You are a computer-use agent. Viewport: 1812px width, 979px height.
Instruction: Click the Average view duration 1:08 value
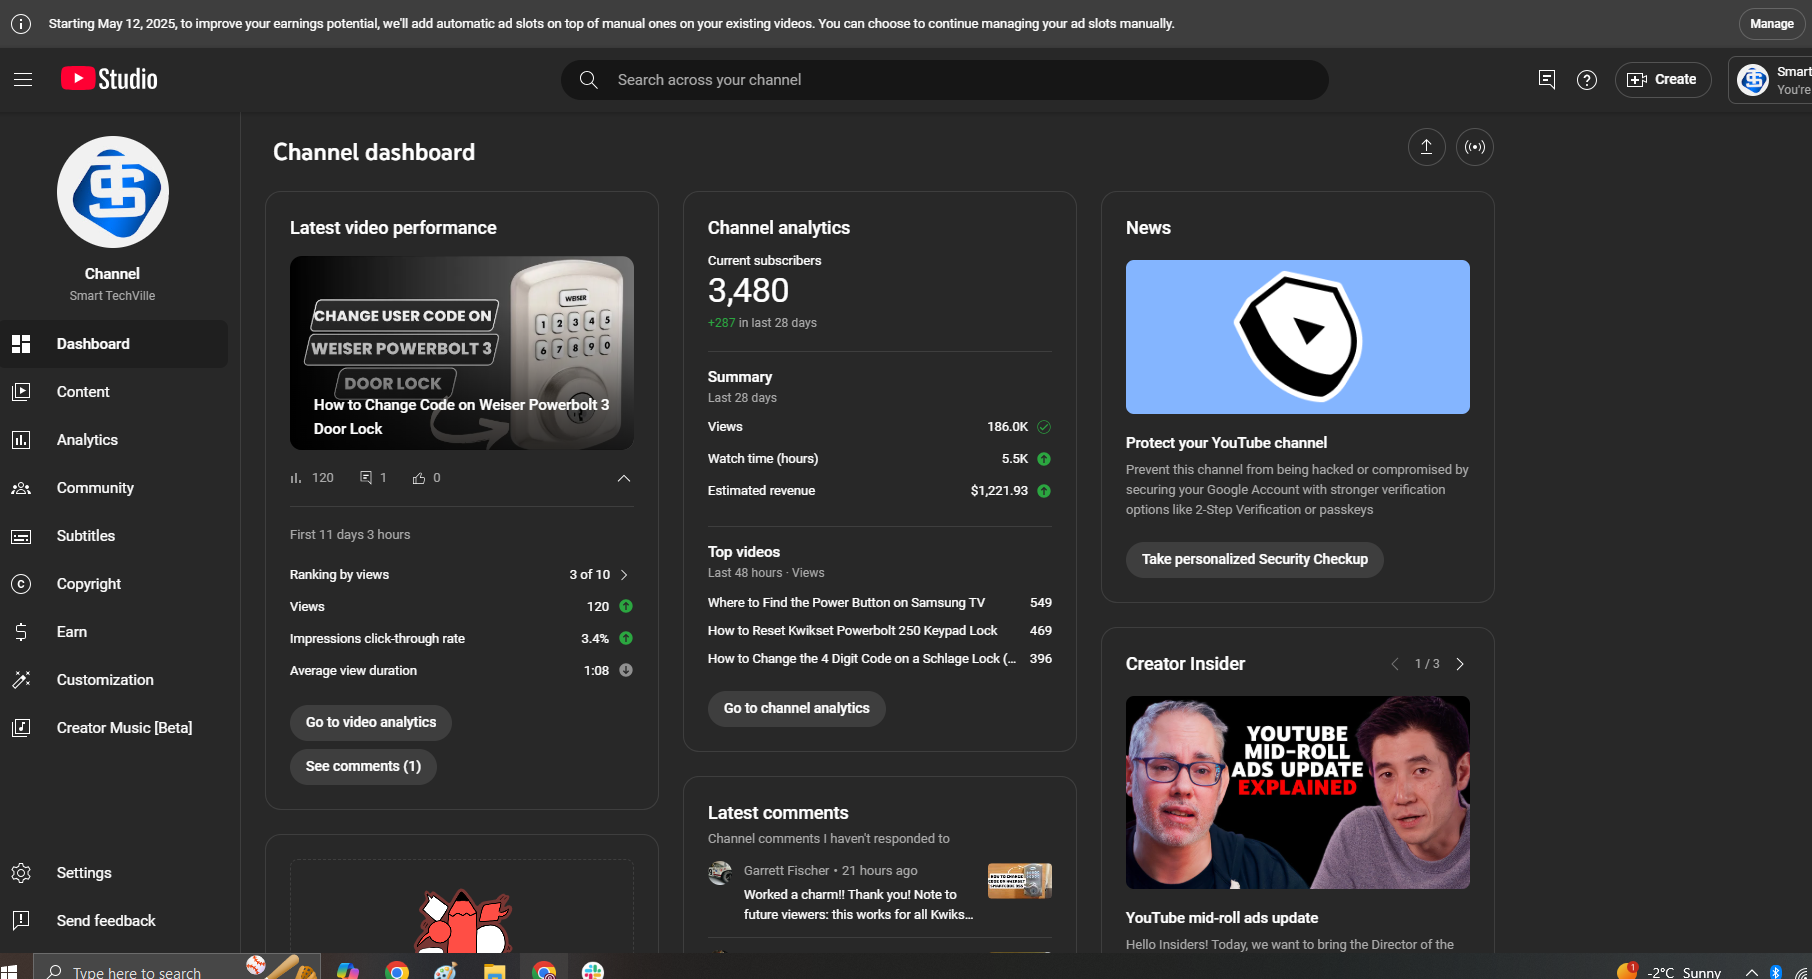[596, 671]
